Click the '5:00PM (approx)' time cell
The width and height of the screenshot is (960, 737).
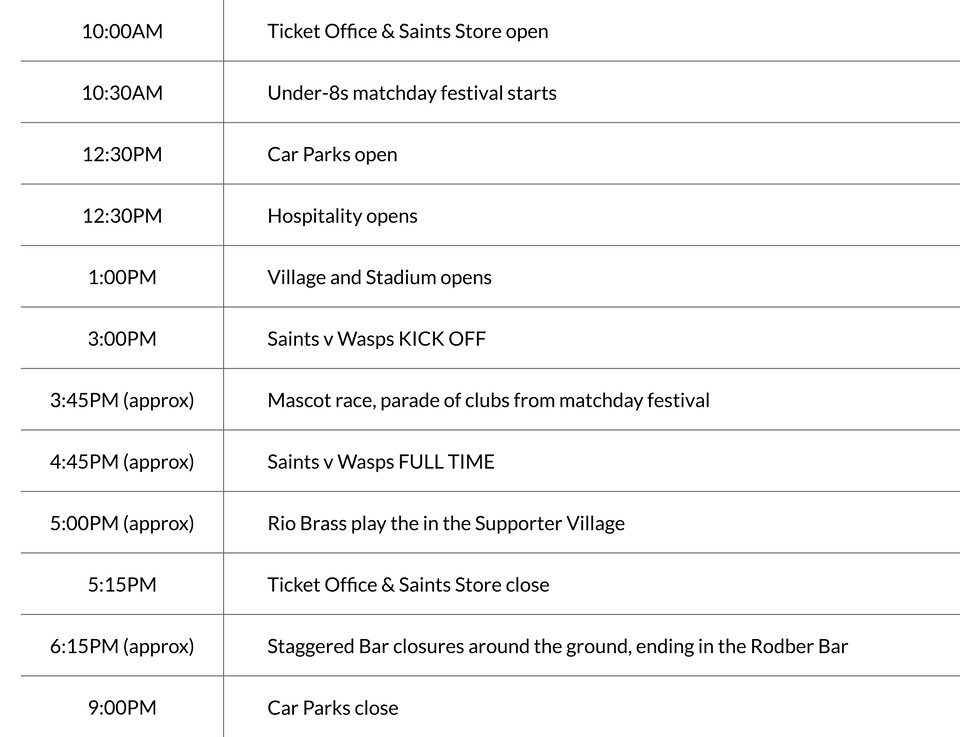122,523
